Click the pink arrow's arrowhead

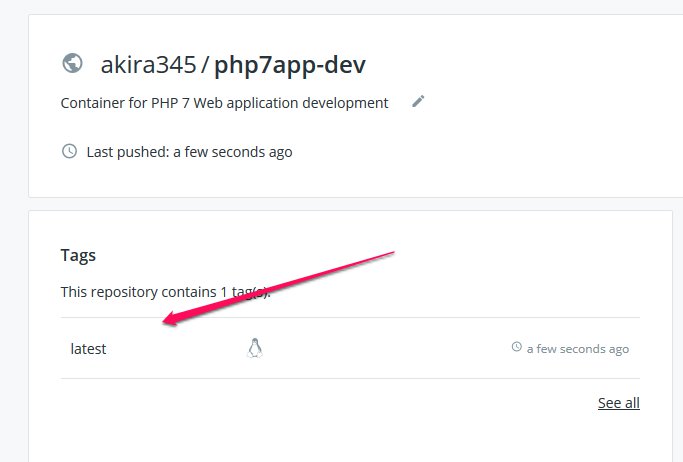pos(172,321)
